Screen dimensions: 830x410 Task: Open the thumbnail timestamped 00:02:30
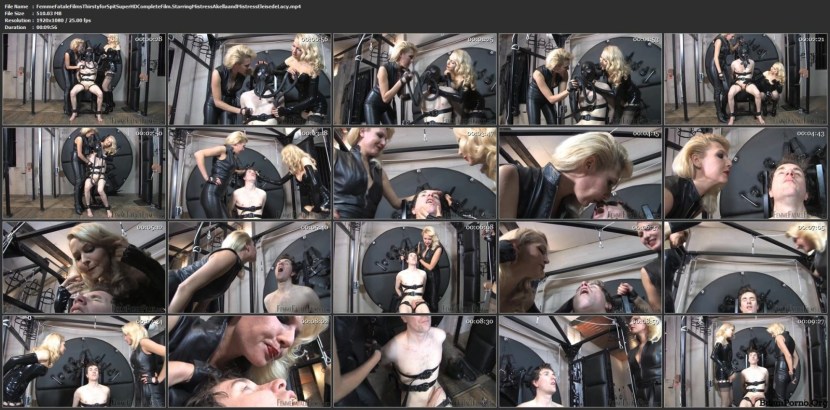click(83, 173)
